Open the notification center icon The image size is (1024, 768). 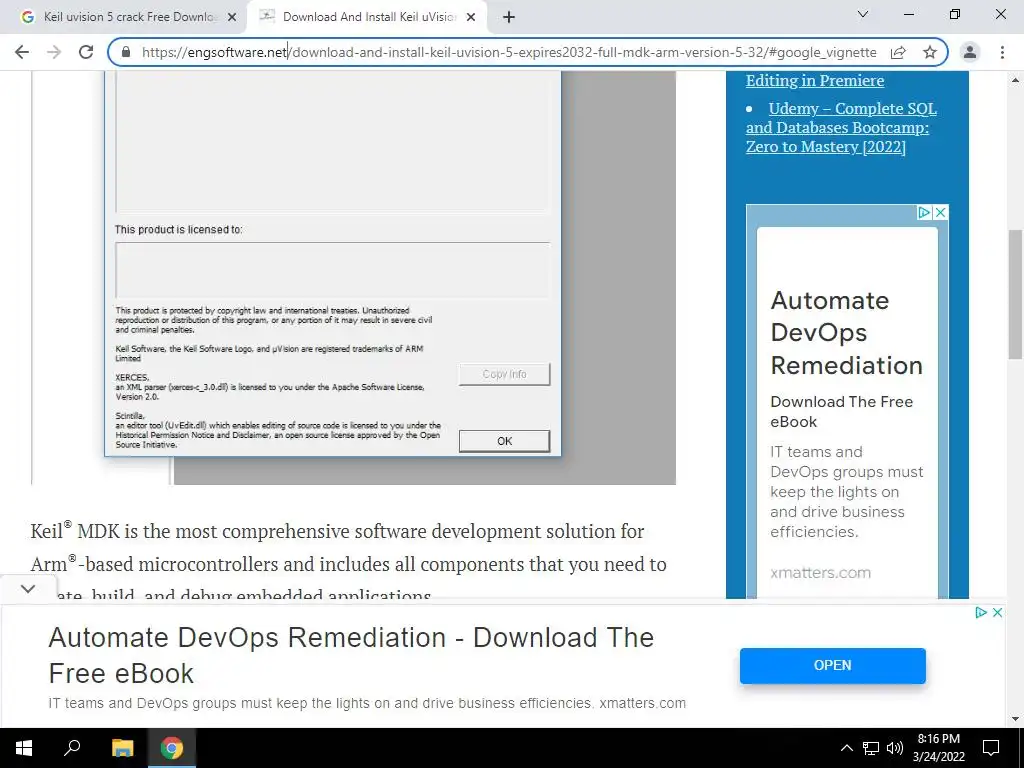[x=991, y=748]
